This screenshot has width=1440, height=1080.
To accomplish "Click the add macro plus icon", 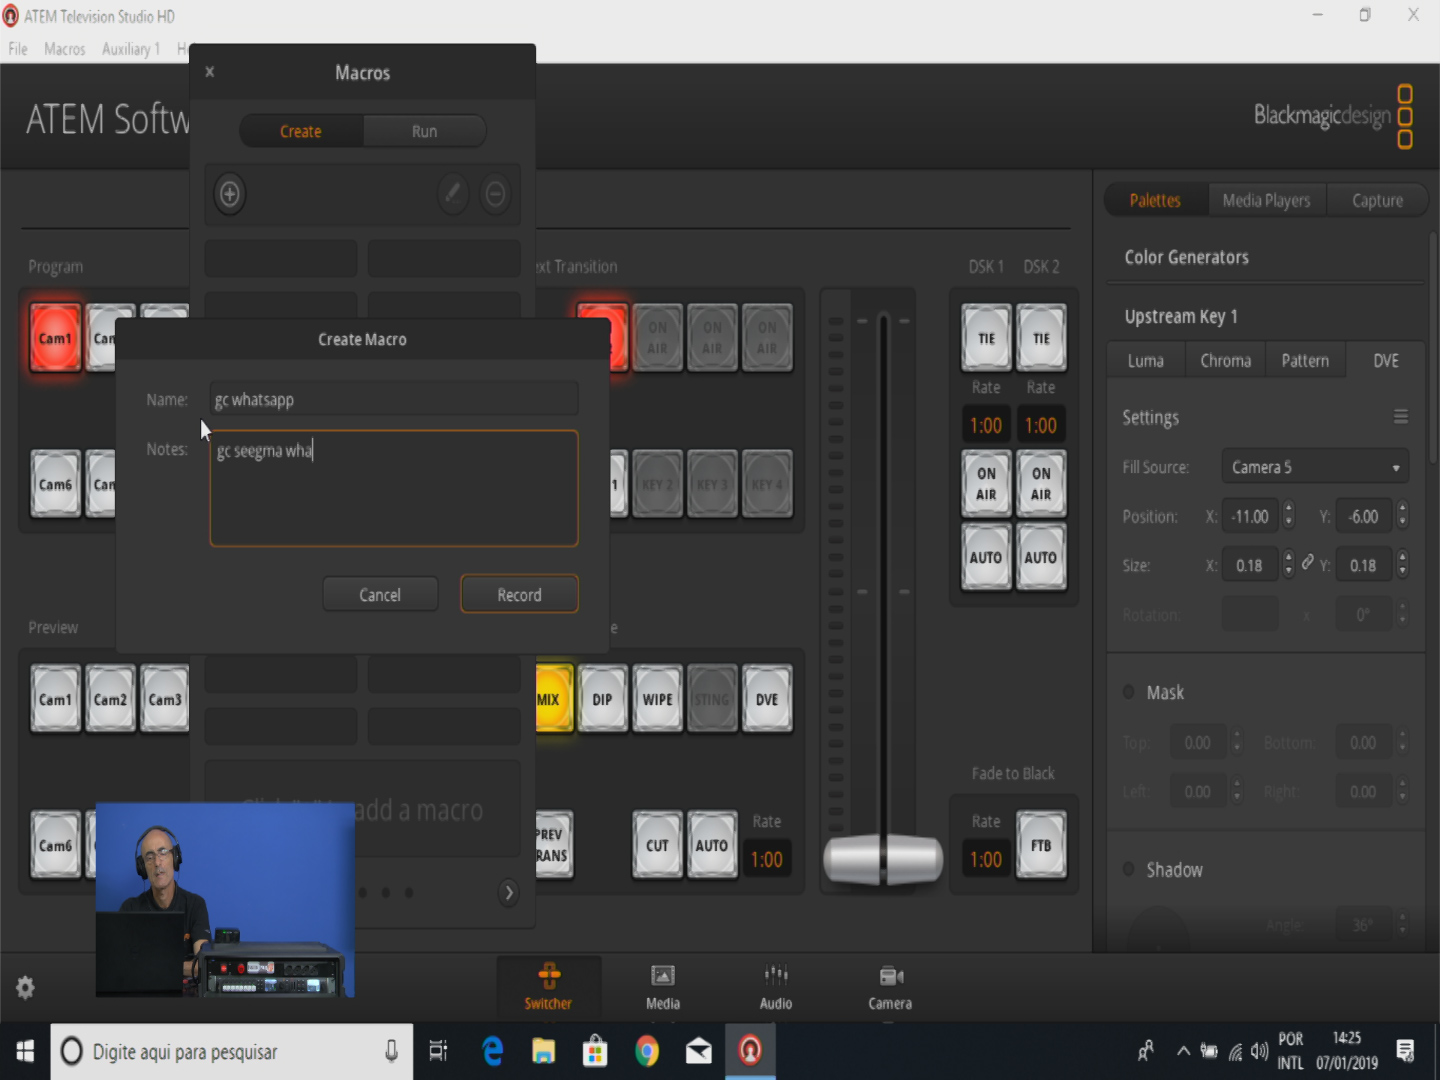I will [x=229, y=194].
